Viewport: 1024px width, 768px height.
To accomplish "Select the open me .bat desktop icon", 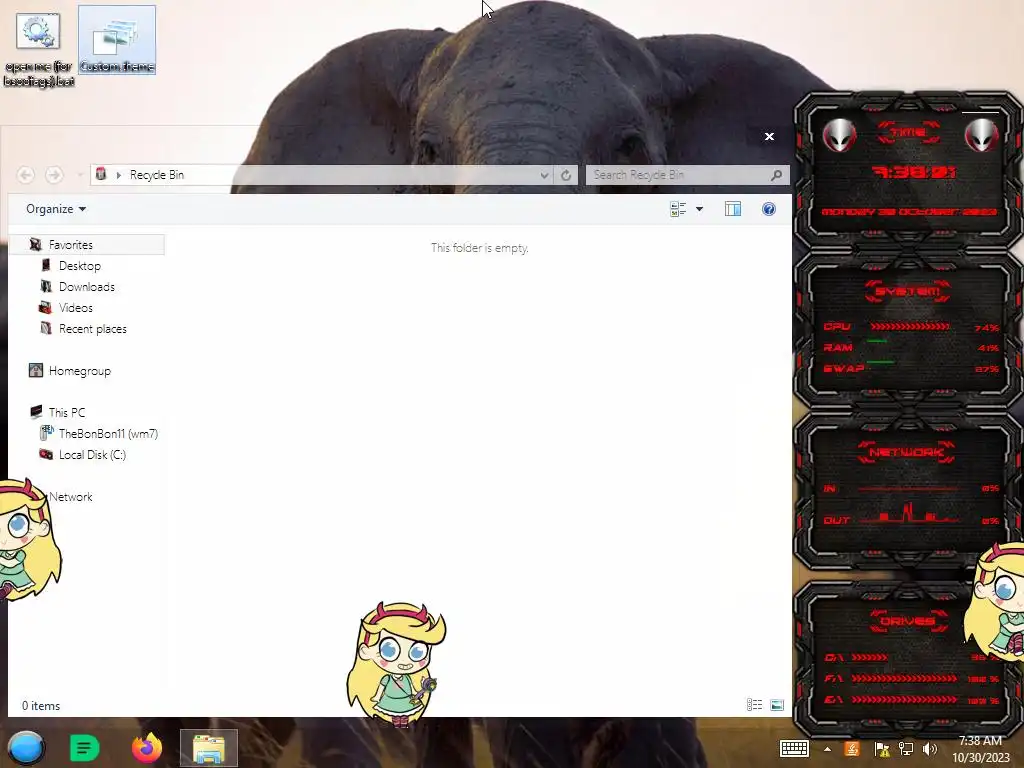I will pyautogui.click(x=39, y=50).
